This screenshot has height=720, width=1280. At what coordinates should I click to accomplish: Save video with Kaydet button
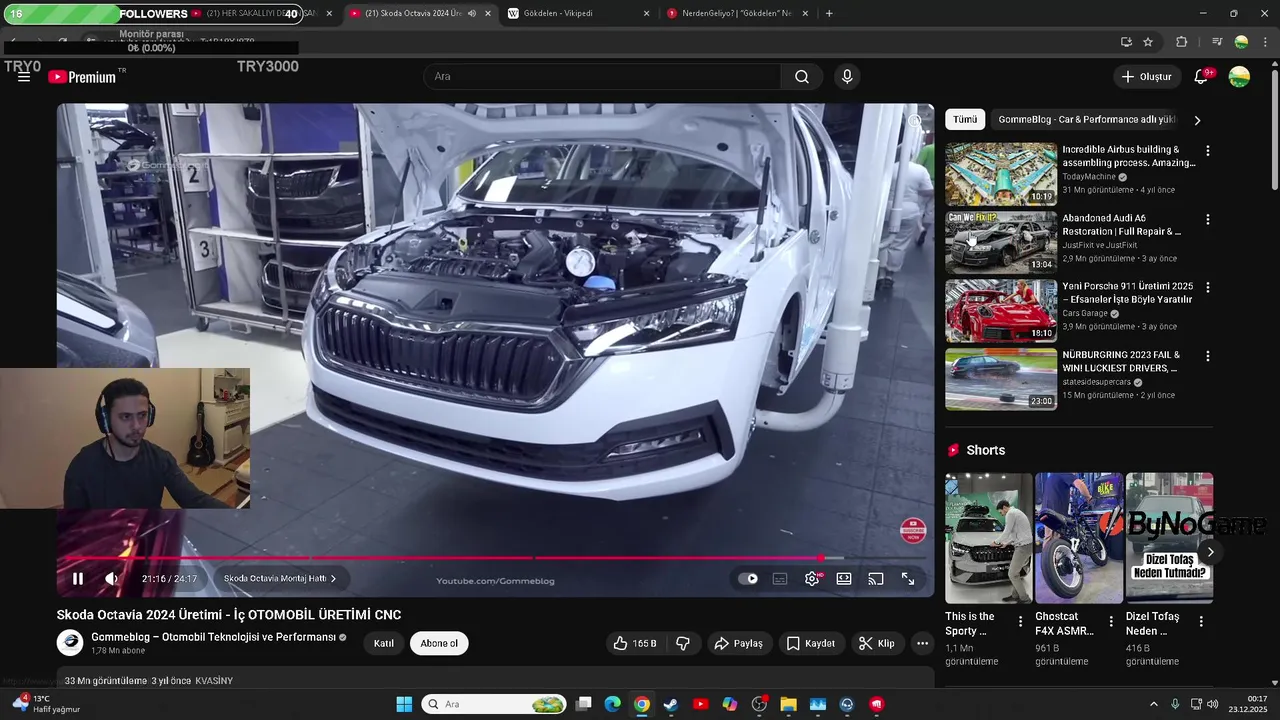click(x=810, y=643)
